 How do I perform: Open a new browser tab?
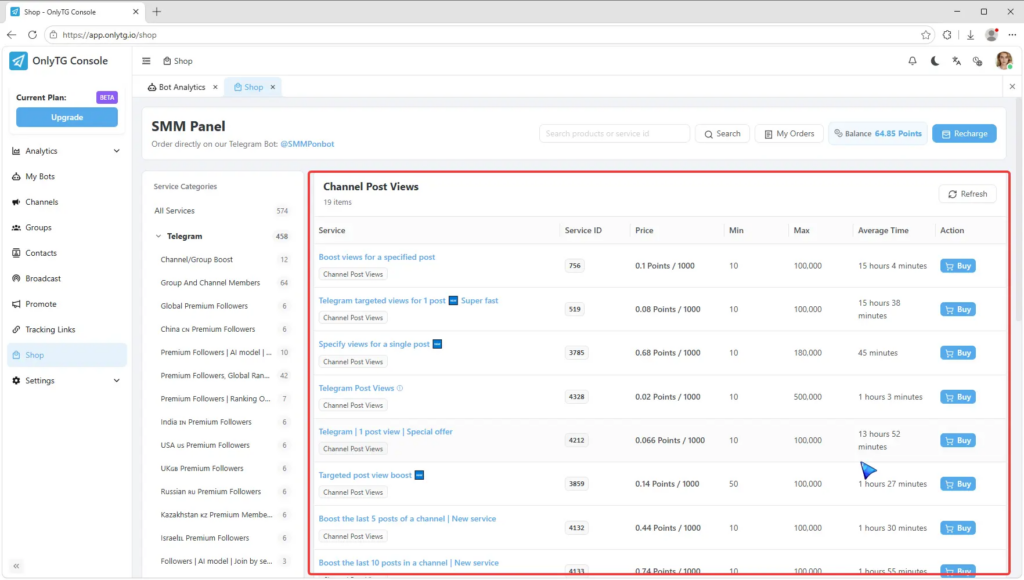[157, 11]
